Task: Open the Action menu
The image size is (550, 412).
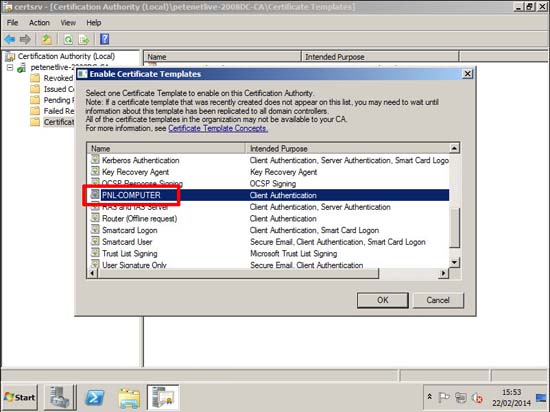Action: [39, 23]
